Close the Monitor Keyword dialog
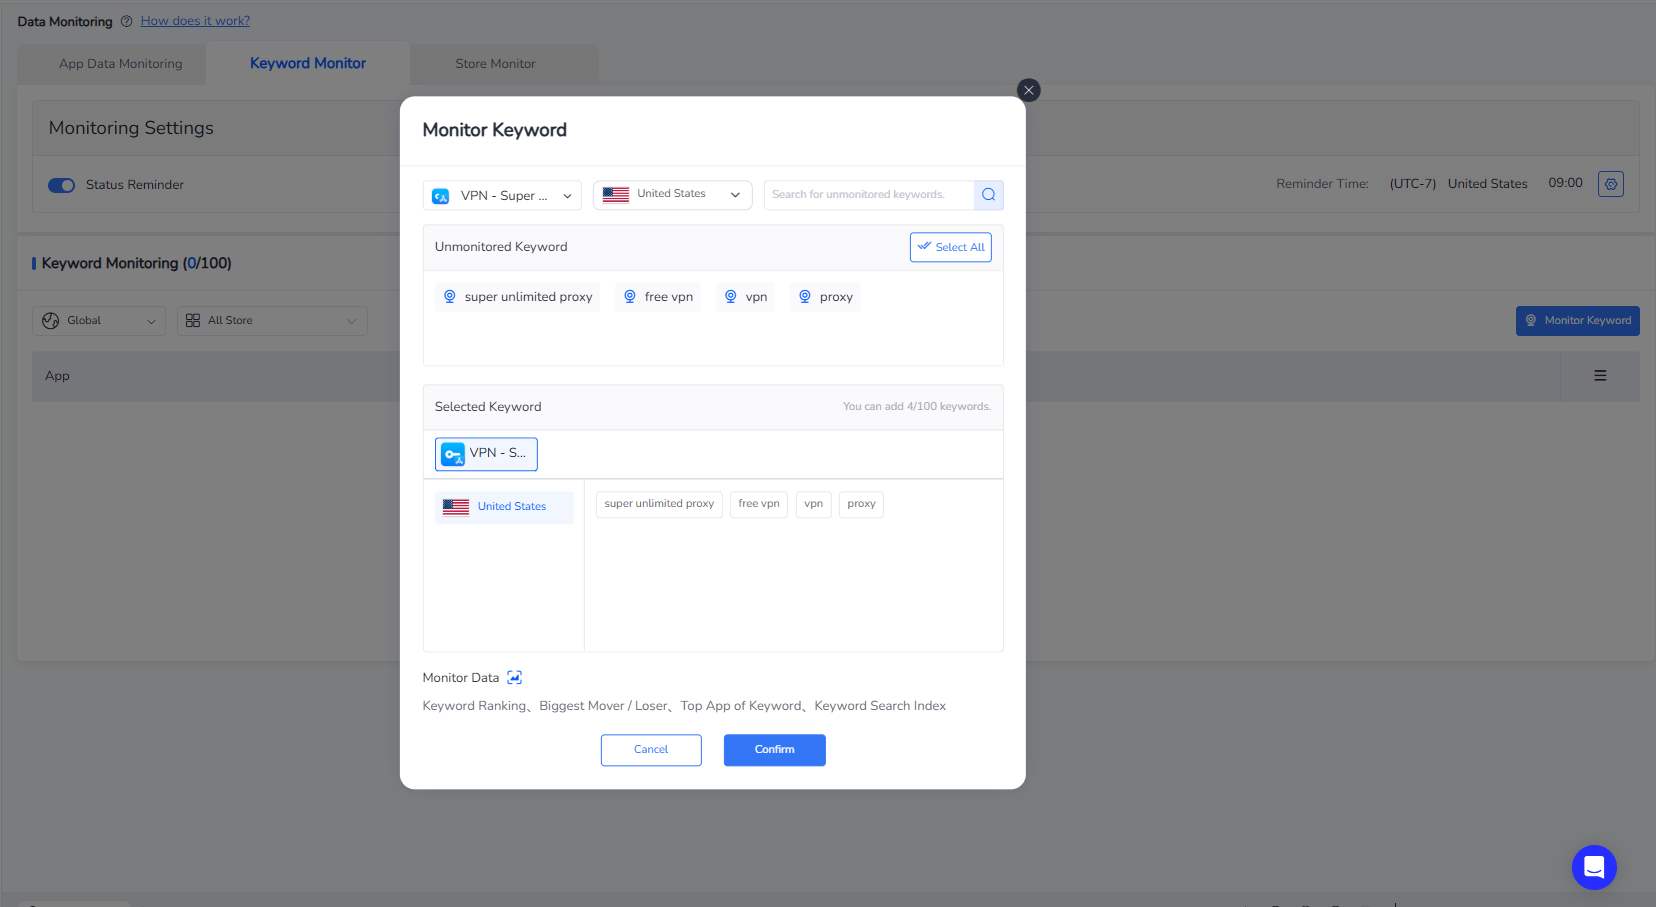Image resolution: width=1656 pixels, height=907 pixels. [1028, 90]
